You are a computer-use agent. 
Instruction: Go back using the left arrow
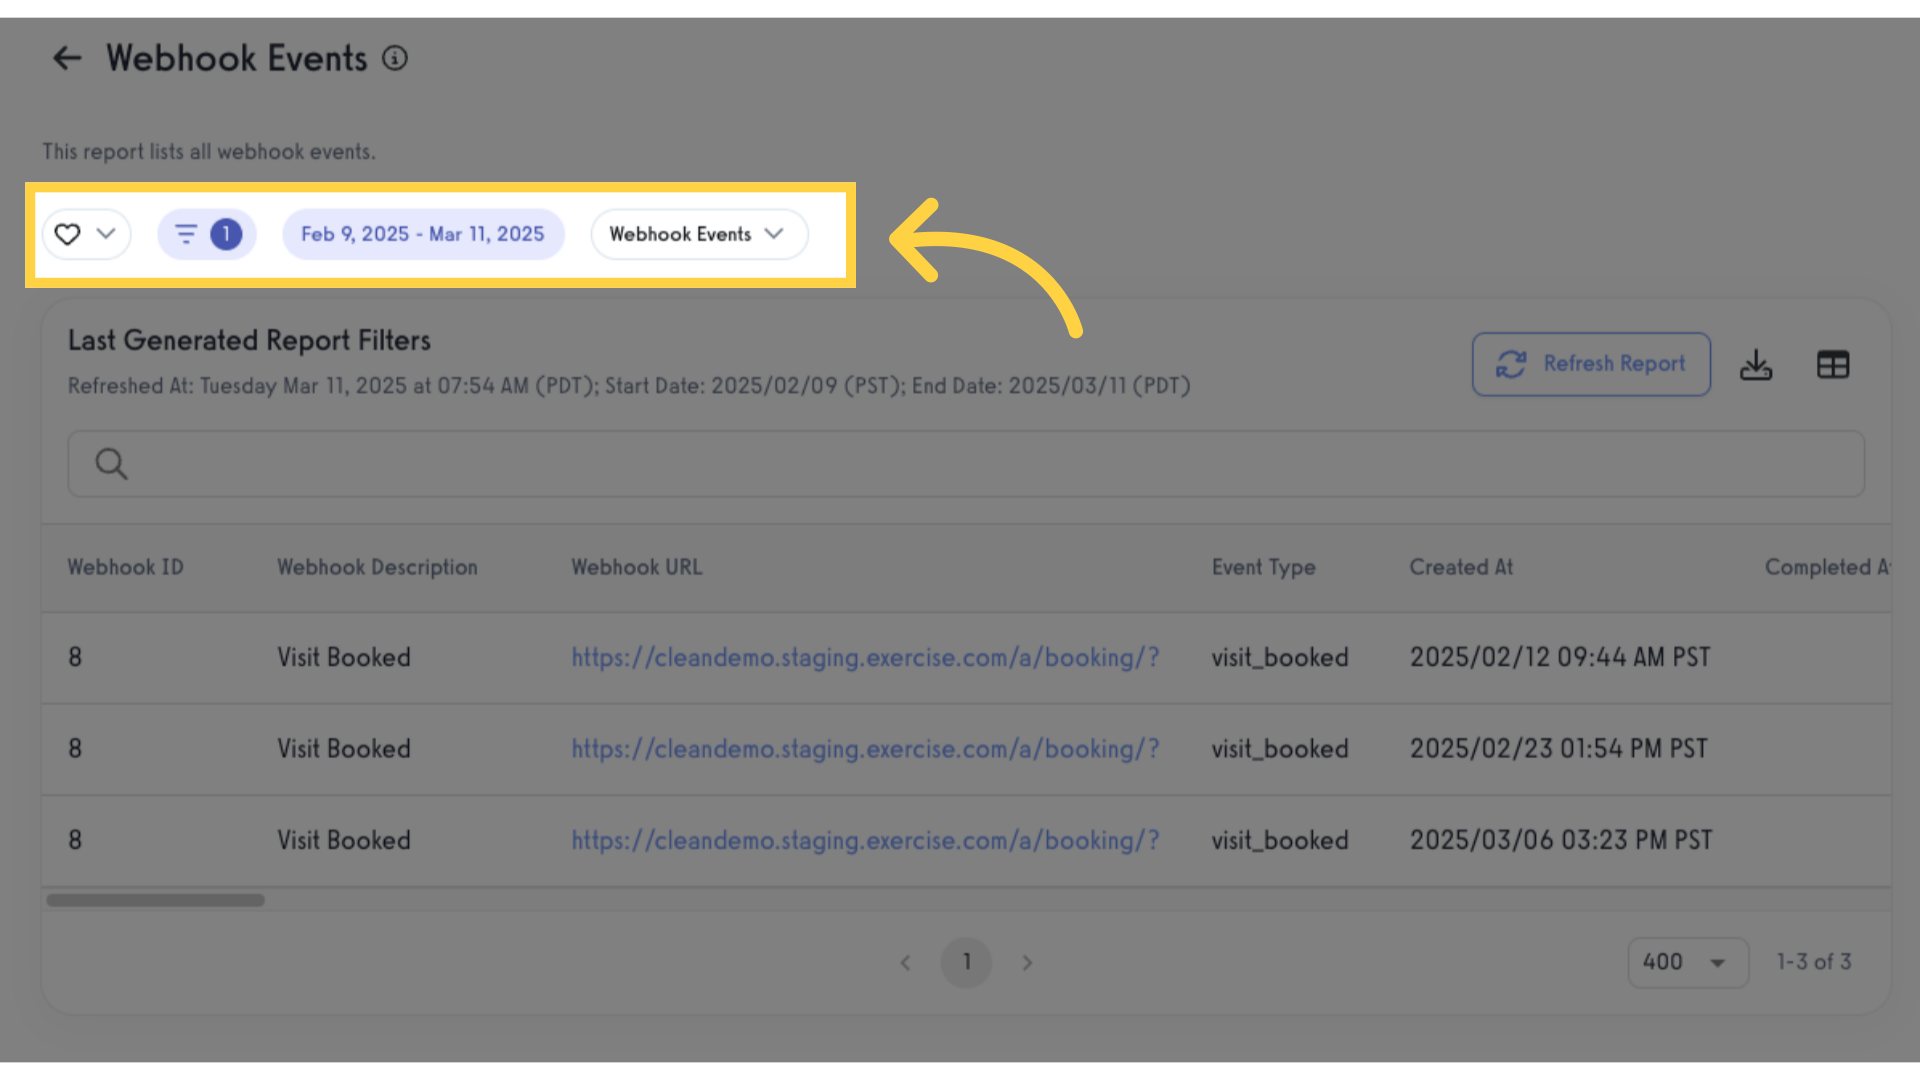67,58
